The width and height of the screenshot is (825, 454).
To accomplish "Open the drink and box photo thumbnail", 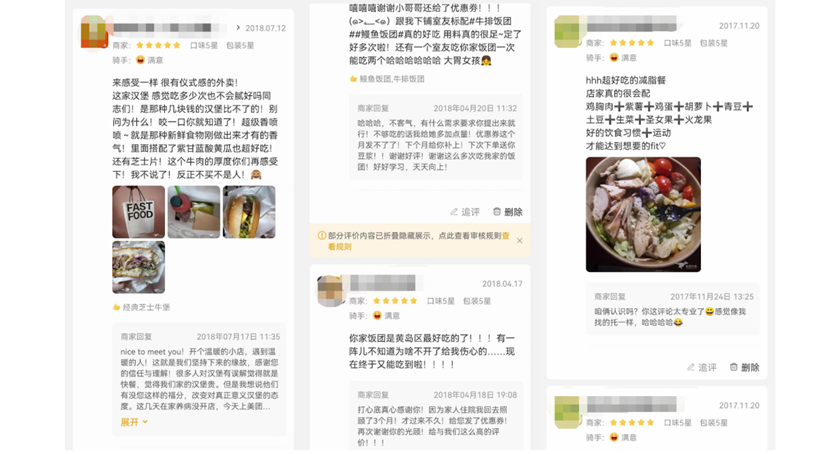I will coord(194,212).
